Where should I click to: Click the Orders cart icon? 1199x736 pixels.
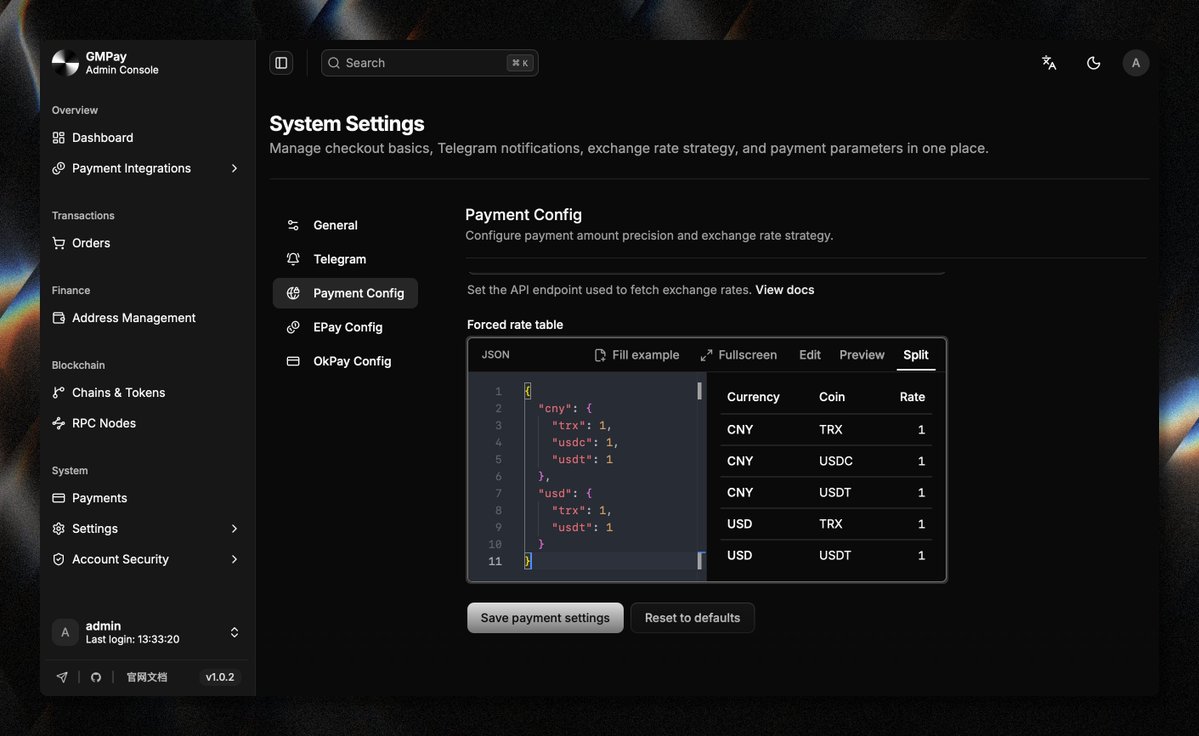pyautogui.click(x=58, y=243)
